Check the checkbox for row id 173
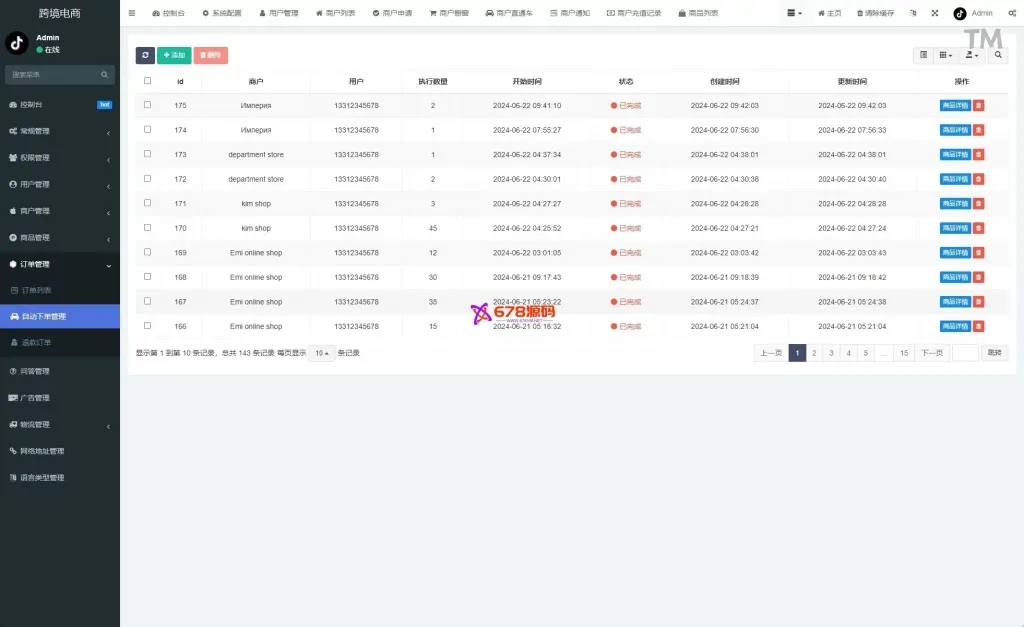Screen dimensions: 1024x627 [x=148, y=154]
